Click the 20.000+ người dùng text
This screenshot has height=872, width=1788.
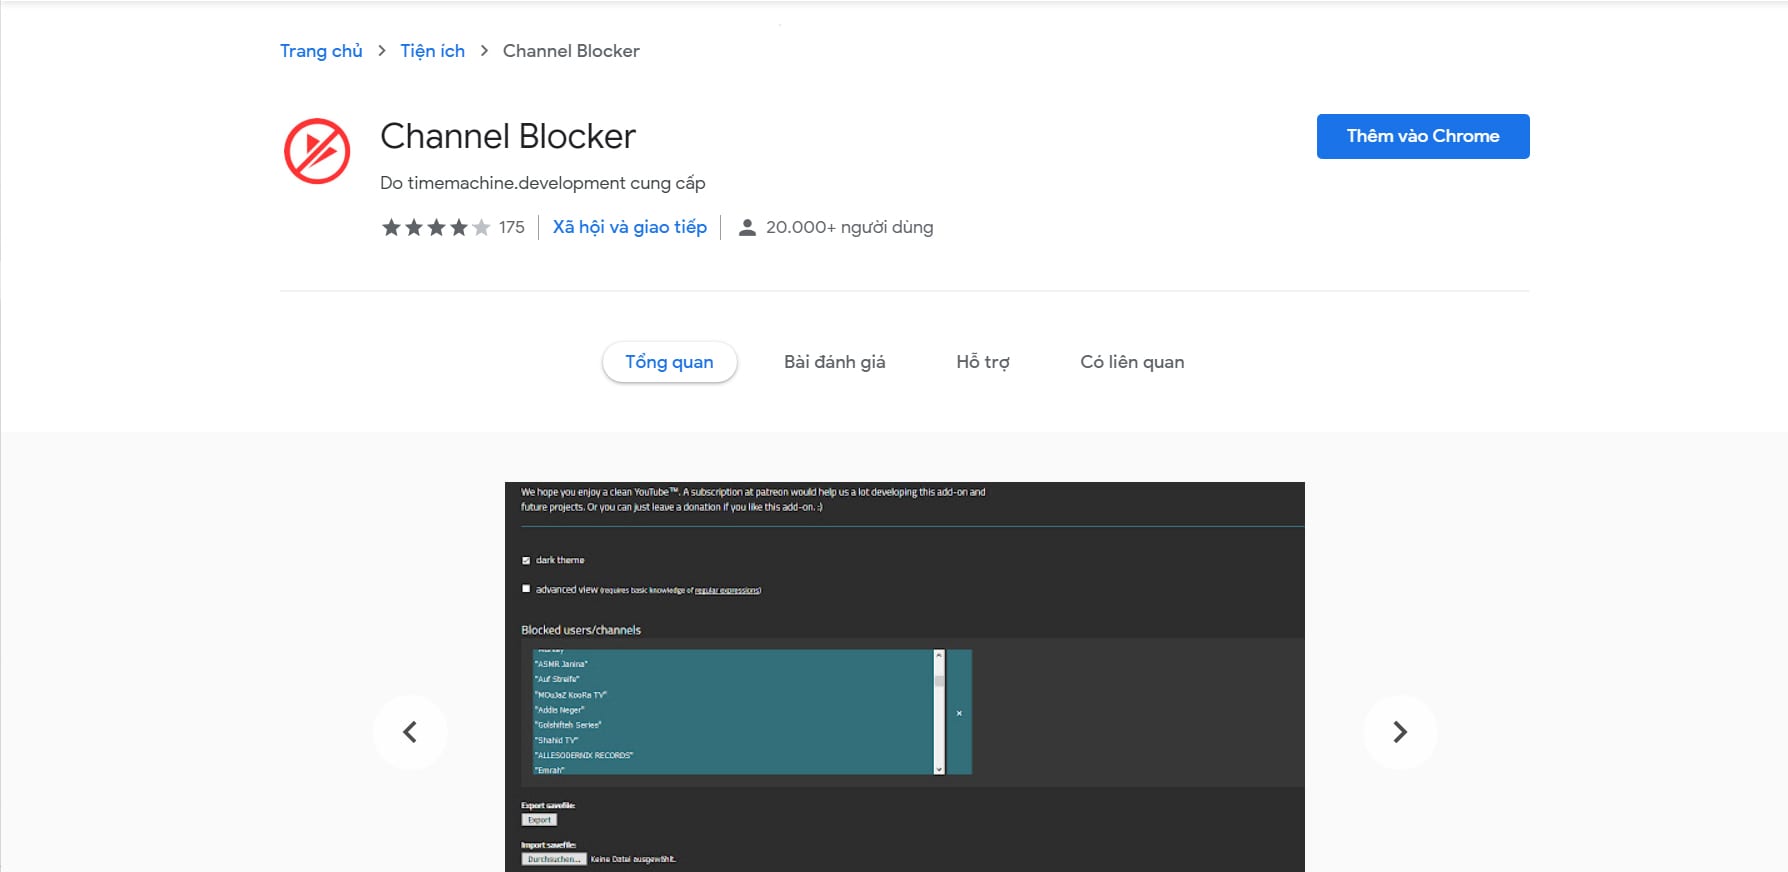pyautogui.click(x=849, y=227)
